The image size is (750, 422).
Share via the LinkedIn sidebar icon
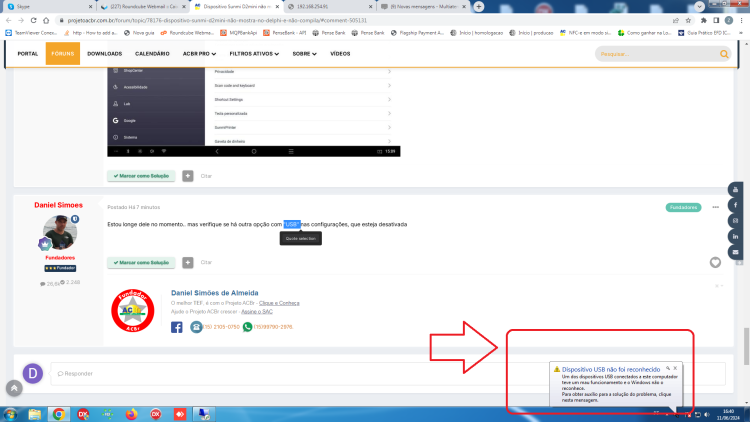coord(735,236)
